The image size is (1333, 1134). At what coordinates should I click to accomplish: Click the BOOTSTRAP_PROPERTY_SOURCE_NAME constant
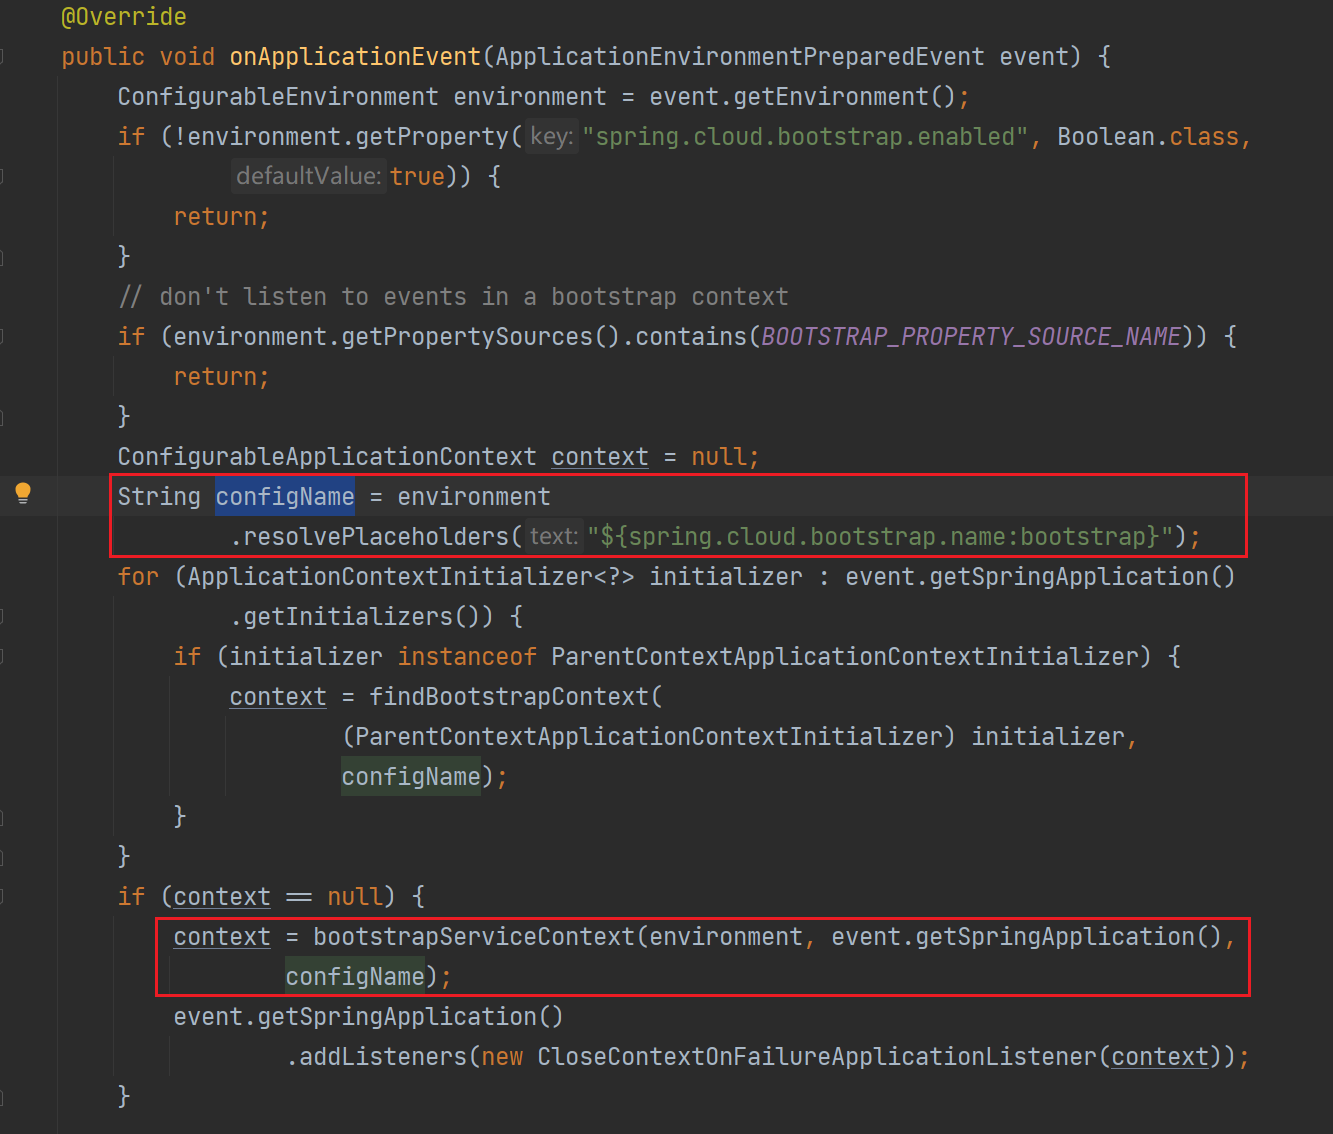[x=970, y=337]
